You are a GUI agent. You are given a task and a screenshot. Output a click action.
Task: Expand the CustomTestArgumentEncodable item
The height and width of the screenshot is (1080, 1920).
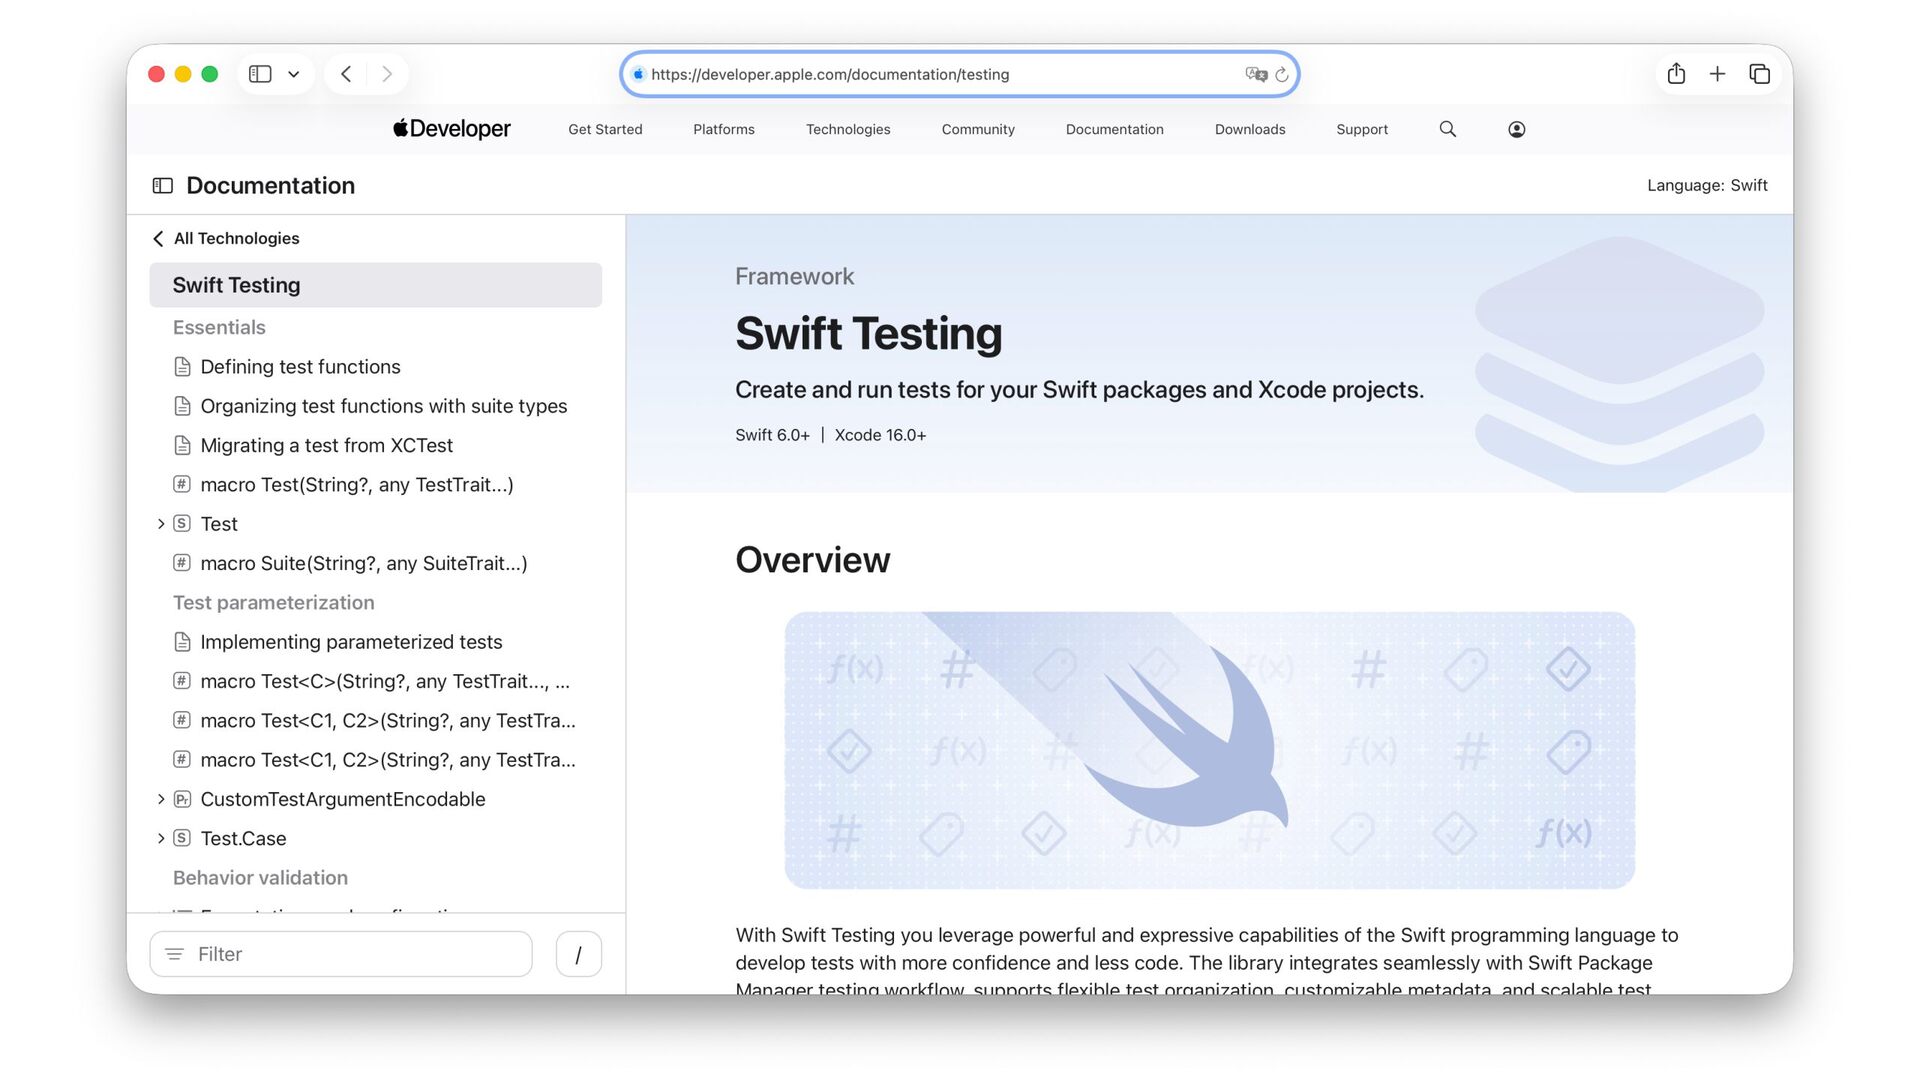click(x=160, y=799)
